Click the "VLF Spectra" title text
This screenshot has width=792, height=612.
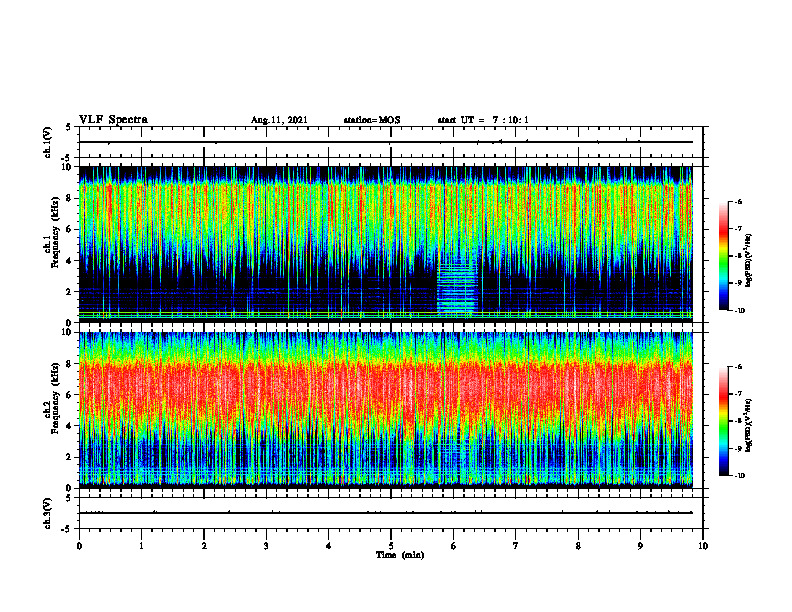(113, 120)
